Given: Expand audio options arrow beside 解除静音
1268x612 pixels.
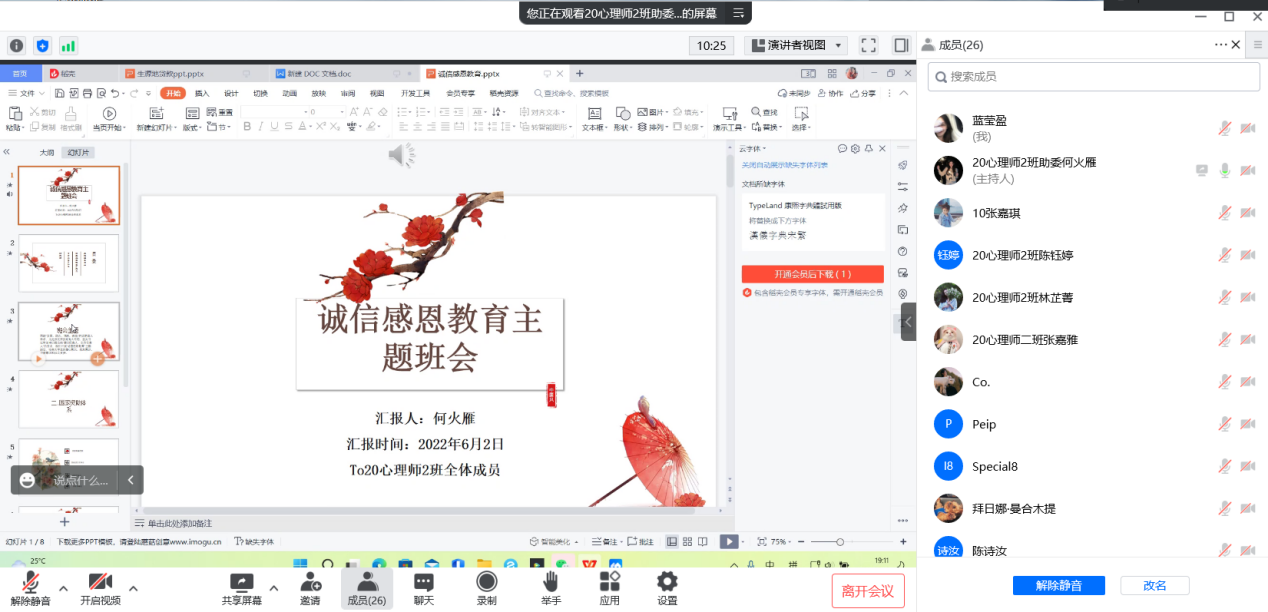Looking at the screenshot, I should [x=64, y=588].
